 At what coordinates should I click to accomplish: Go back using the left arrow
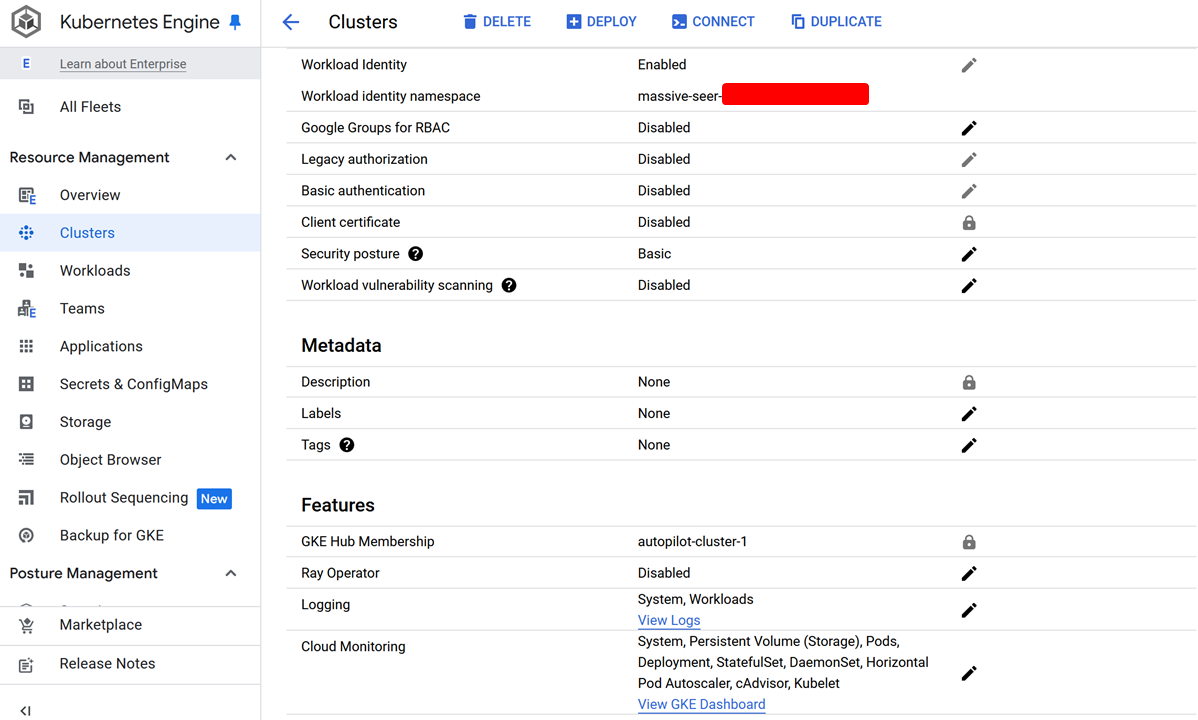click(x=290, y=22)
